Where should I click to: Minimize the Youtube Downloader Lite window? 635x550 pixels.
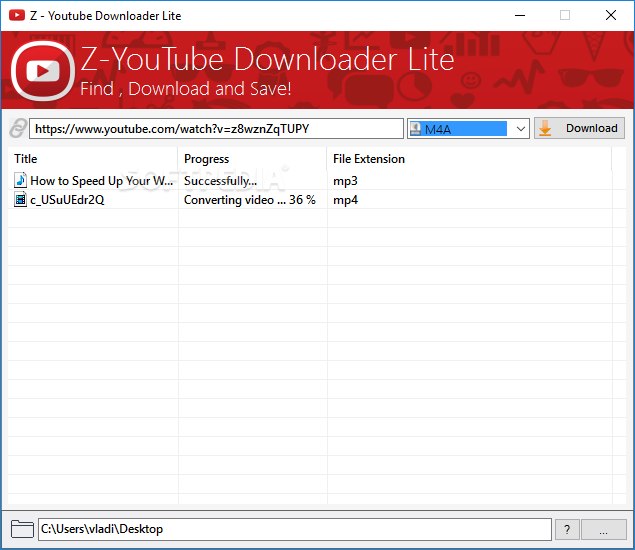point(520,15)
